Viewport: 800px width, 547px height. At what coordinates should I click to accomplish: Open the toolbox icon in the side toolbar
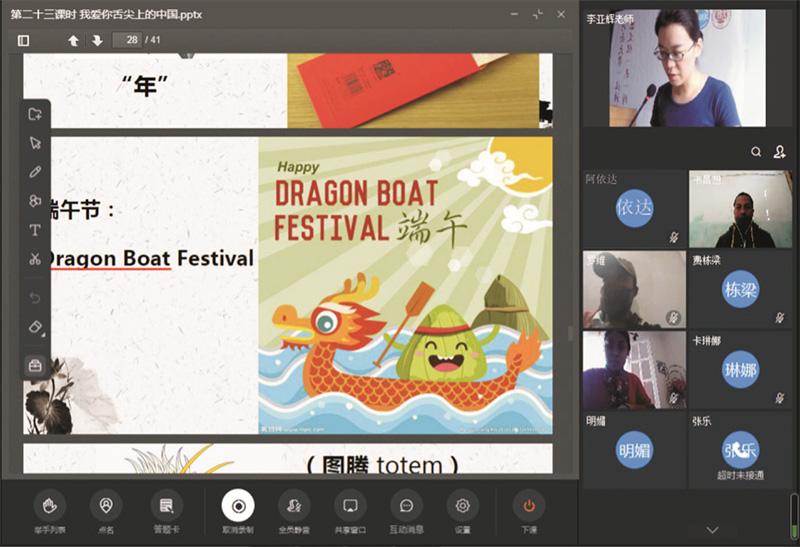tap(35, 365)
